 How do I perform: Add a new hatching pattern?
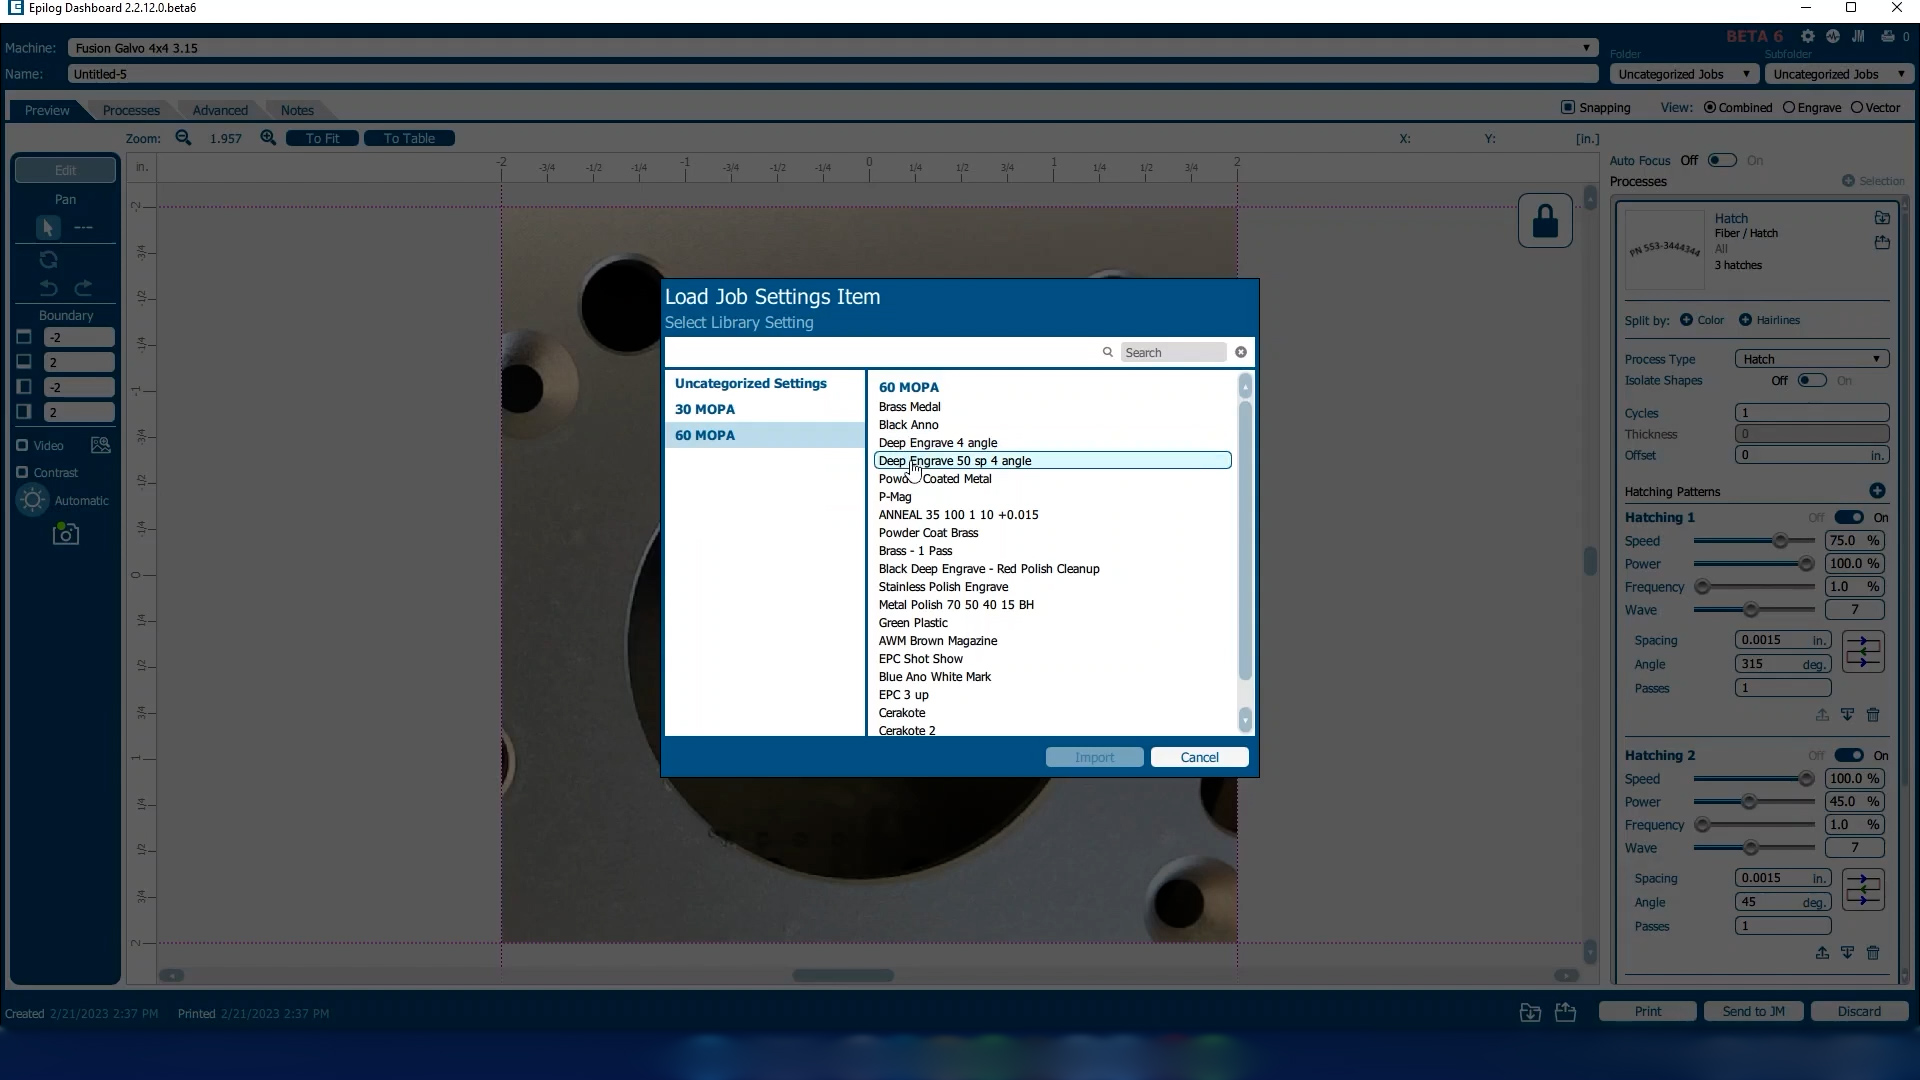coord(1877,491)
